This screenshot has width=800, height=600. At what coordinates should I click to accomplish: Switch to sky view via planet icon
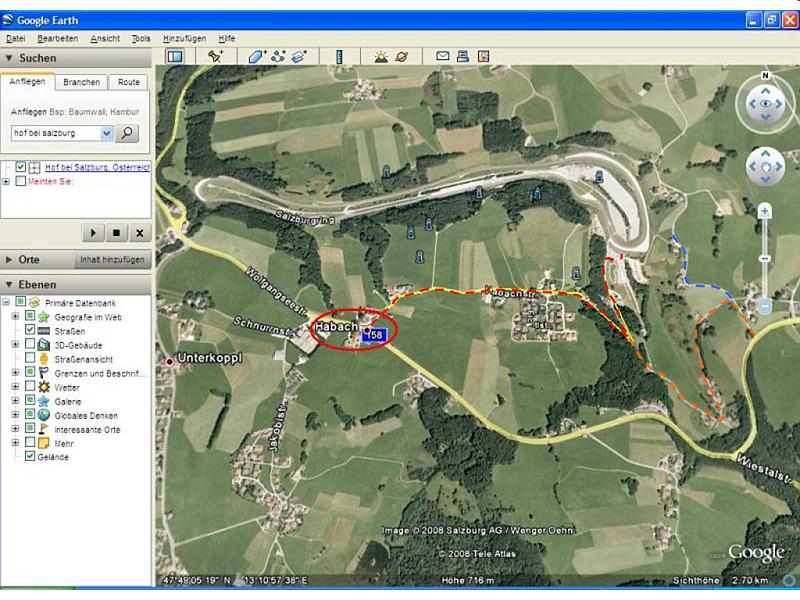pyautogui.click(x=402, y=57)
